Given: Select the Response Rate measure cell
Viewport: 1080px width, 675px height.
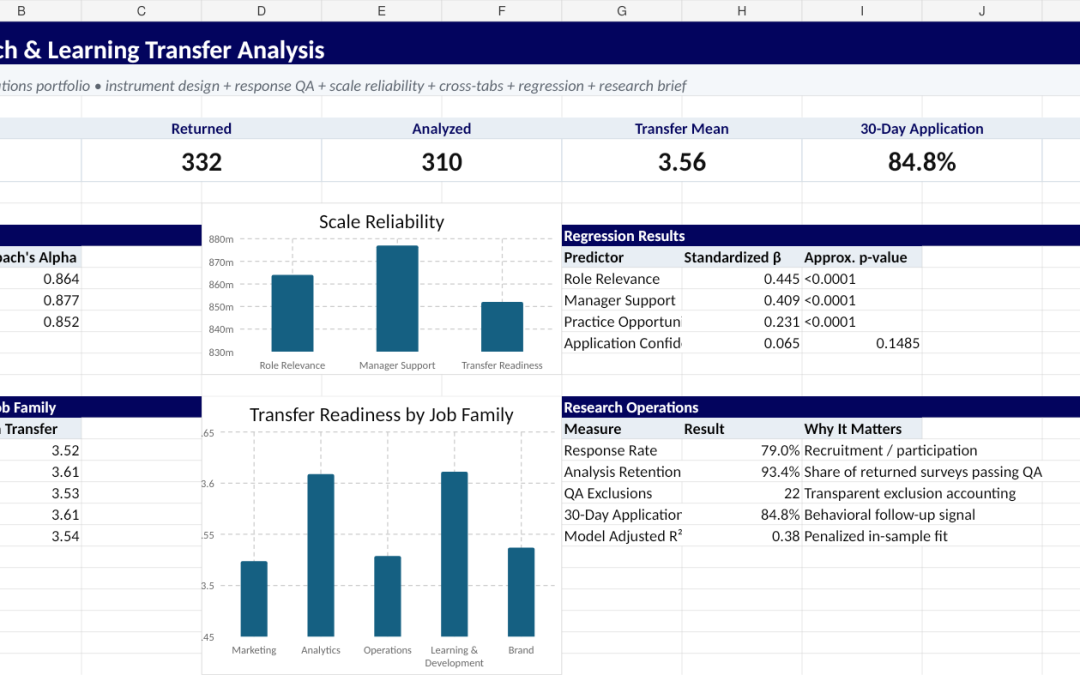Looking at the screenshot, I should [621, 450].
